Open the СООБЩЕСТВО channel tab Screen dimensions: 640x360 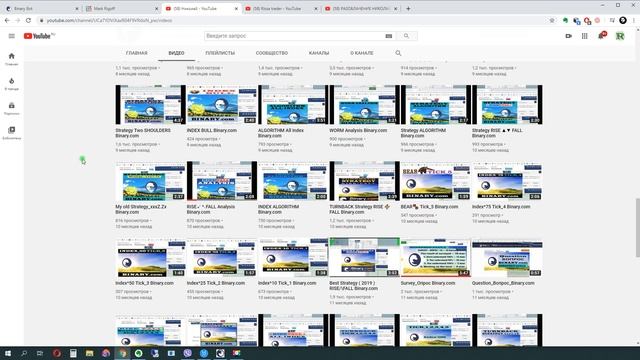[x=272, y=53]
